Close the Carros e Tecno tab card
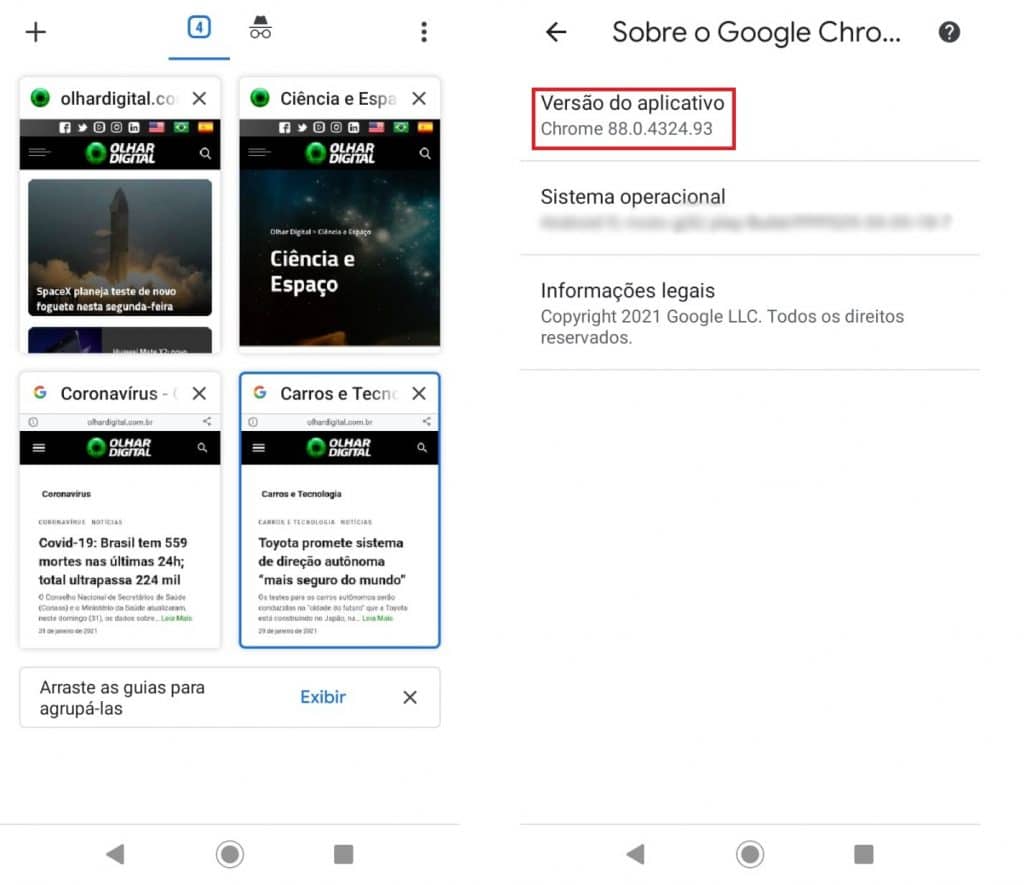Viewport: 1024px width, 885px height. [x=419, y=393]
